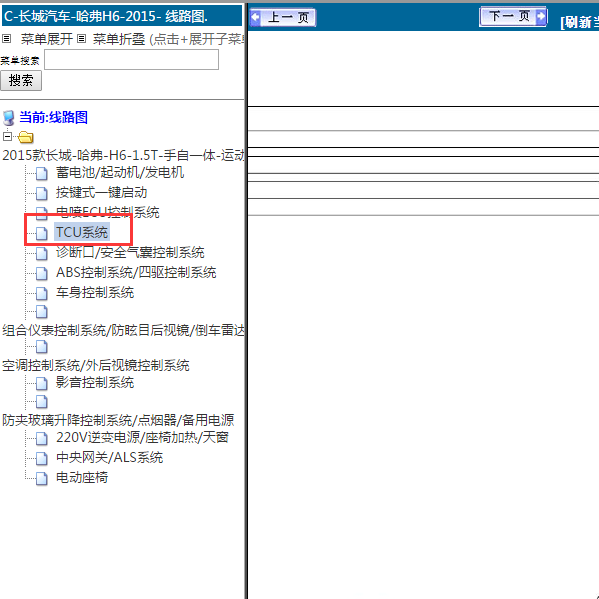Click document icon beside 车身控制系统
This screenshot has height=599, width=599.
[42, 293]
